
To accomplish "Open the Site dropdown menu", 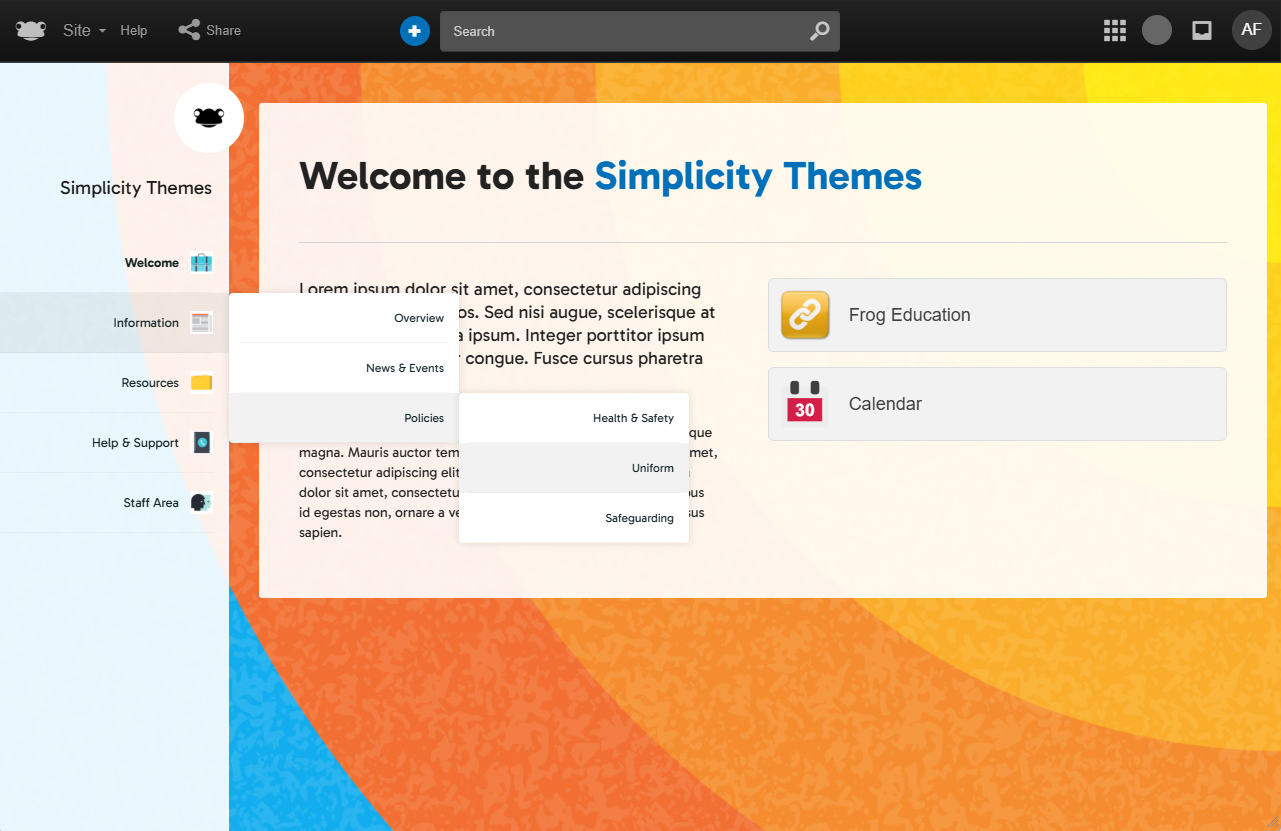I will click(x=84, y=31).
